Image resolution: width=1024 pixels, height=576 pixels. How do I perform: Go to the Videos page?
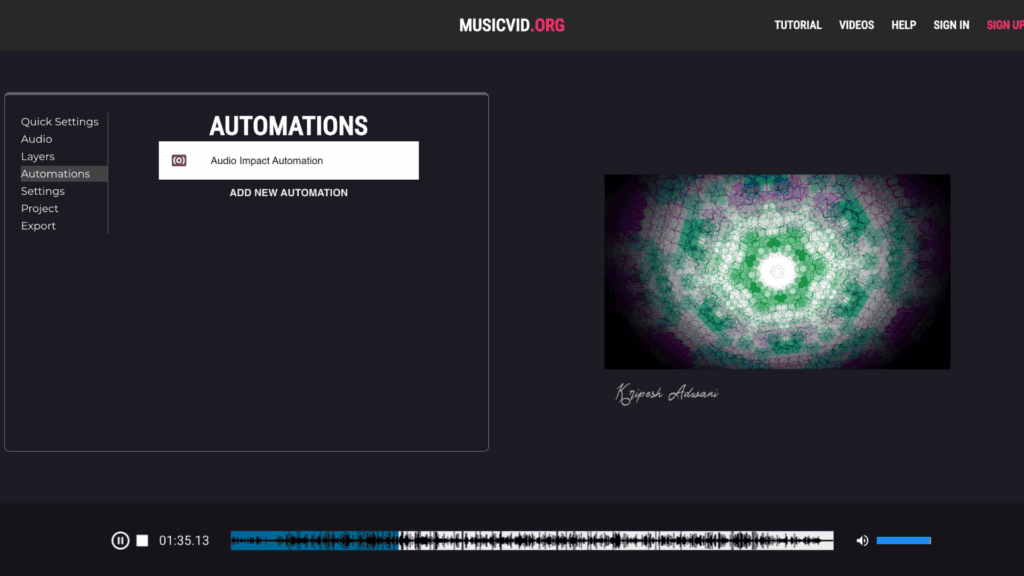857,25
